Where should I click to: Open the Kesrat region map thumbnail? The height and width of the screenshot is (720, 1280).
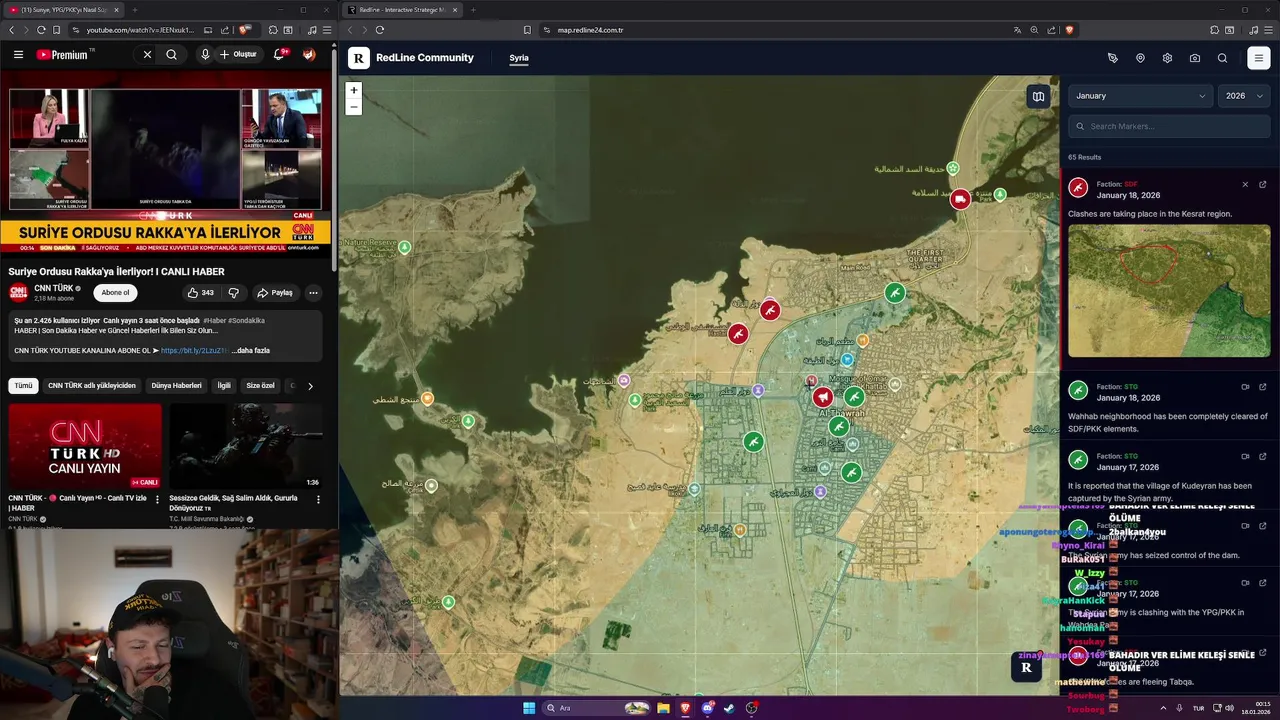click(x=1169, y=291)
